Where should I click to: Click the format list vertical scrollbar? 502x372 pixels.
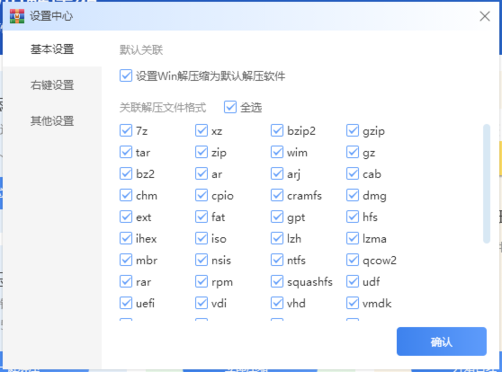tap(486, 184)
